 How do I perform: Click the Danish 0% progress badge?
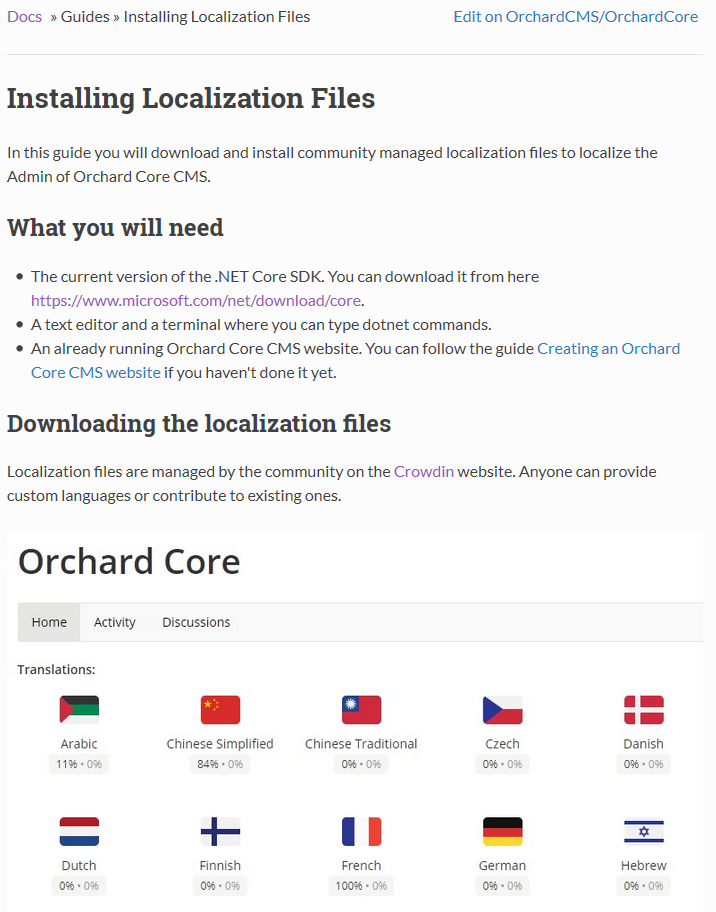tap(643, 764)
